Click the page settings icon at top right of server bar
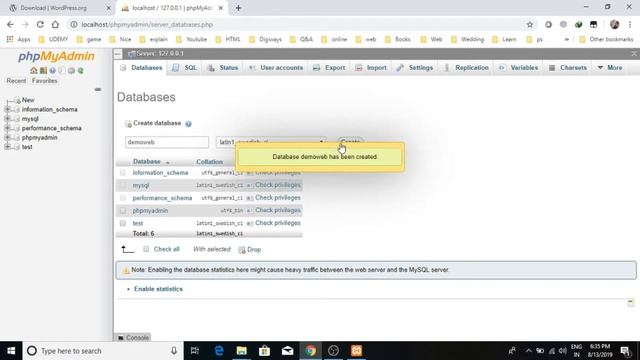The height and width of the screenshot is (360, 640). tap(634, 53)
